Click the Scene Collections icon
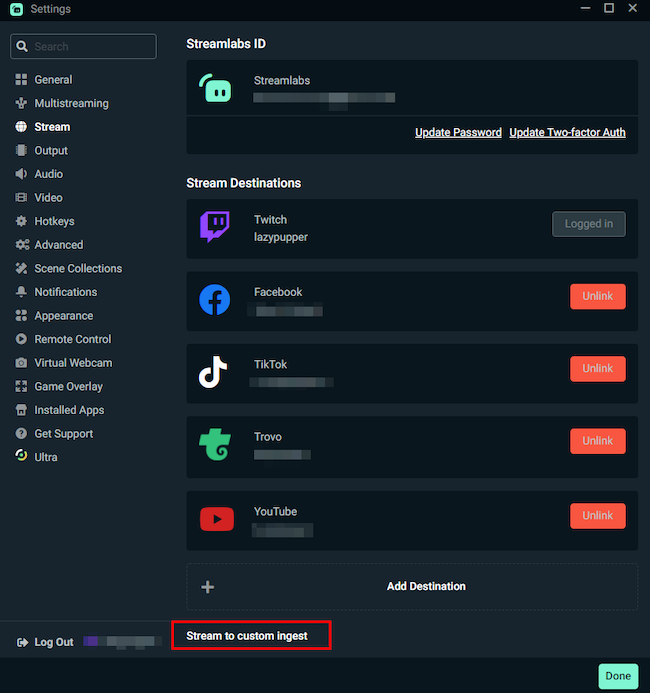Image resolution: width=650 pixels, height=693 pixels. click(x=21, y=268)
